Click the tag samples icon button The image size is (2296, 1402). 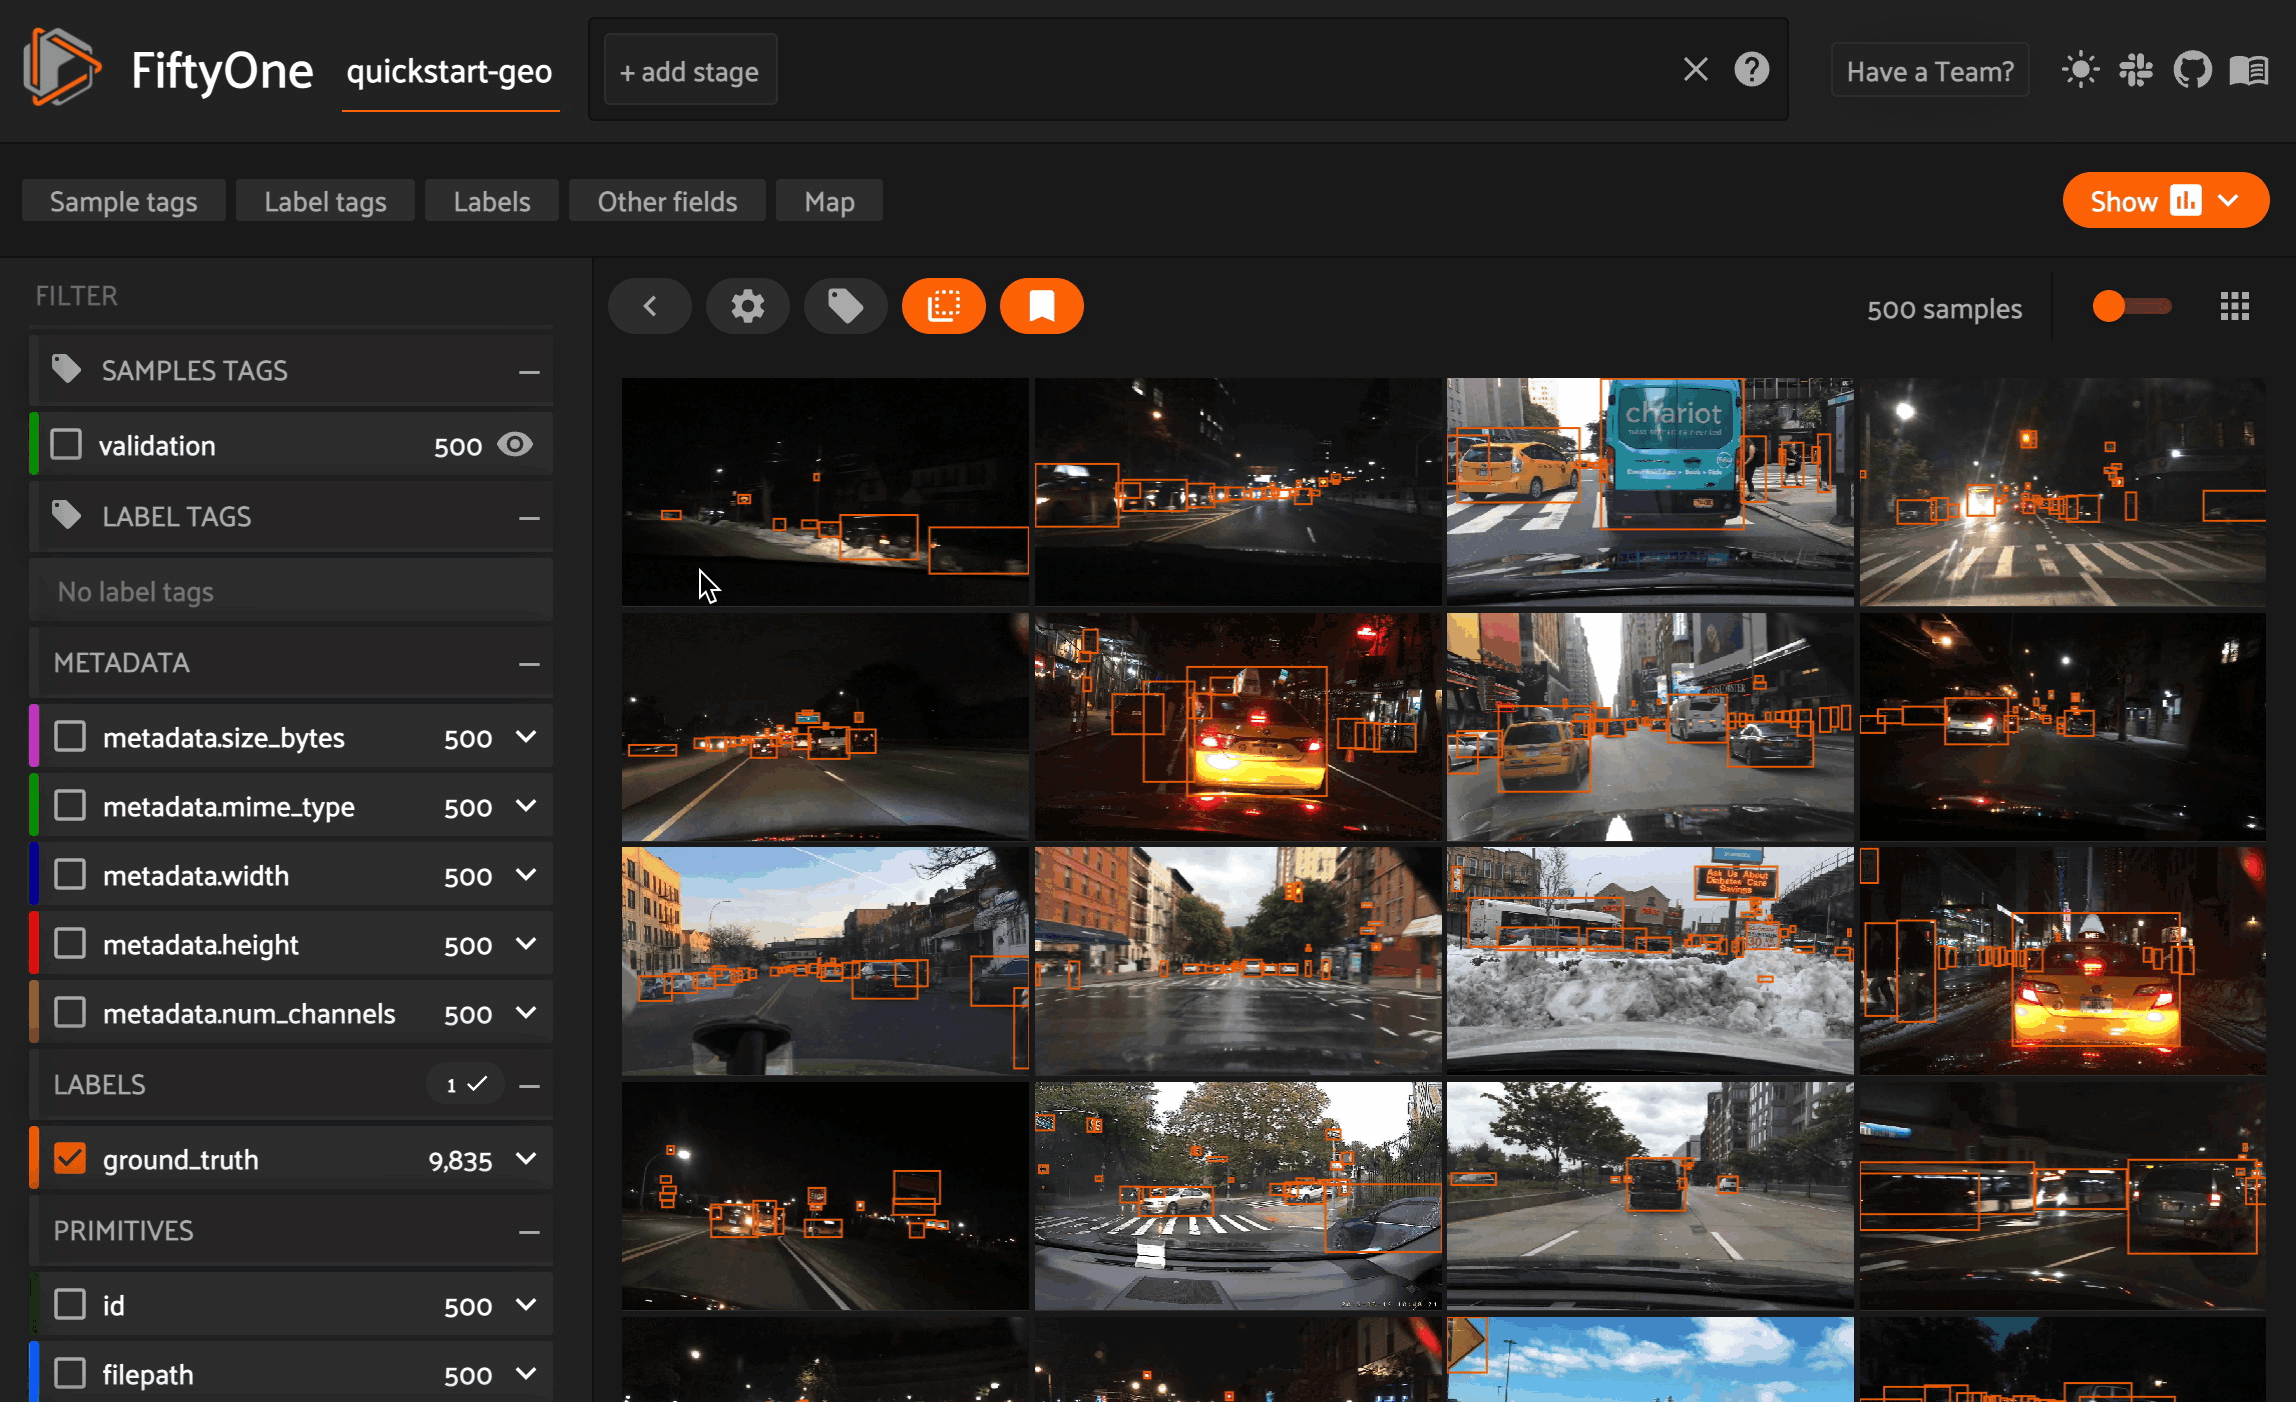pyautogui.click(x=845, y=306)
